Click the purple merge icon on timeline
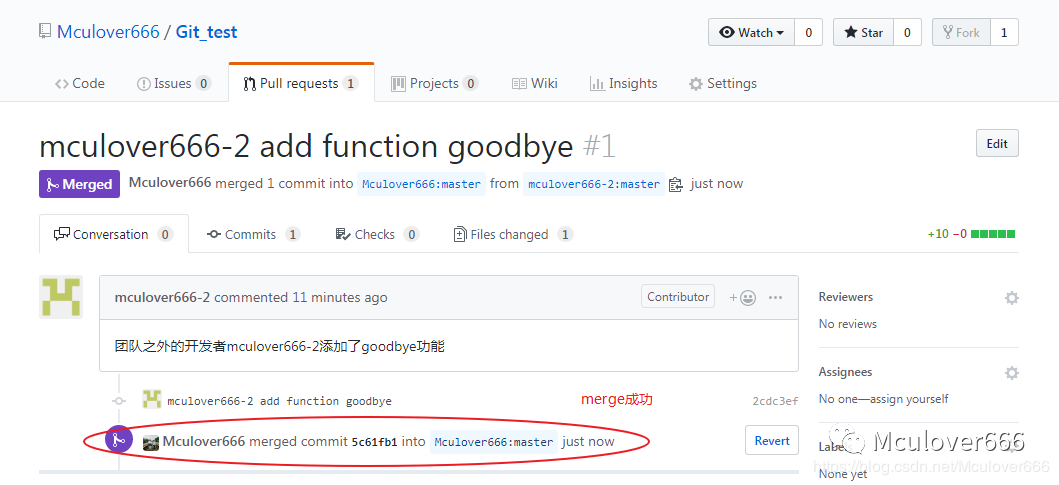Image resolution: width=1059 pixels, height=485 pixels. pyautogui.click(x=119, y=440)
